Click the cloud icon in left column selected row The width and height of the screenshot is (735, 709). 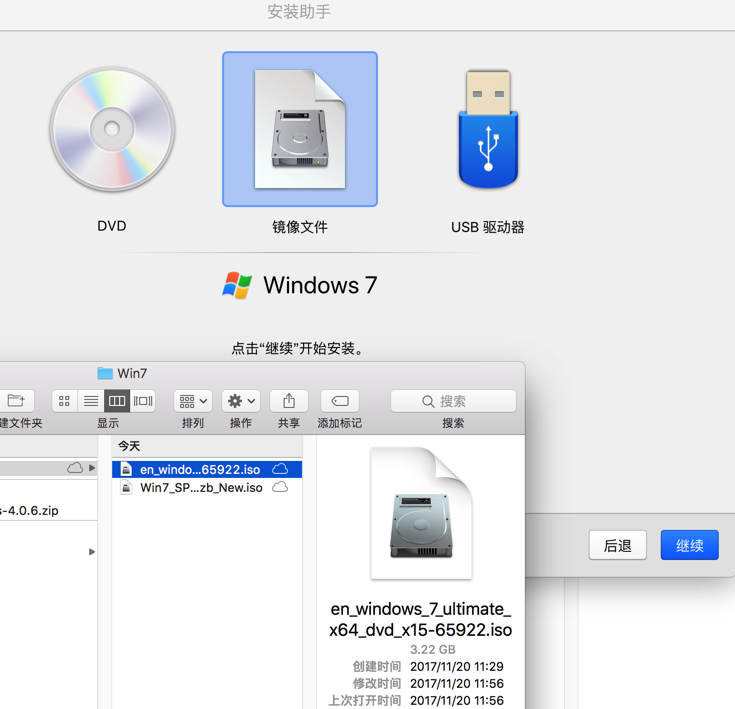coord(75,468)
